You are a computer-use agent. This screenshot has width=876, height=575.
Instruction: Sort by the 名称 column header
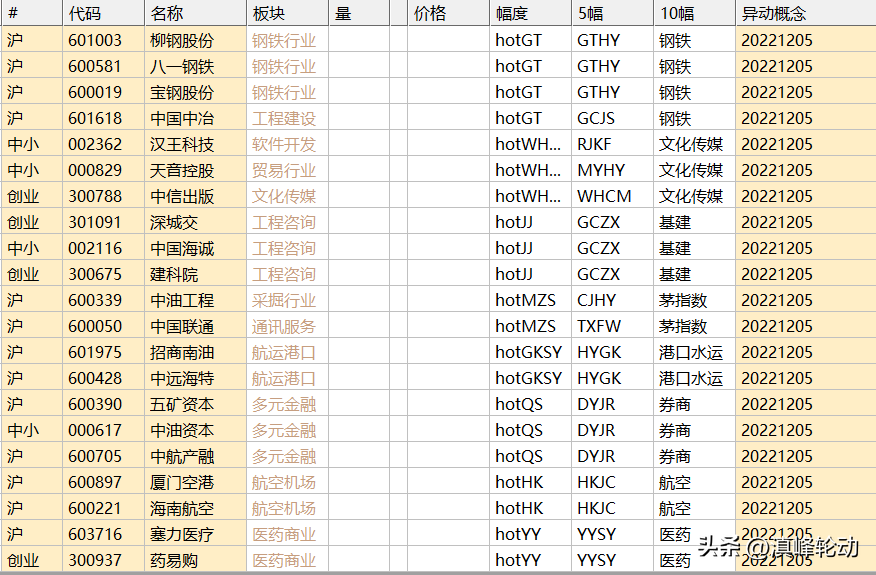196,13
